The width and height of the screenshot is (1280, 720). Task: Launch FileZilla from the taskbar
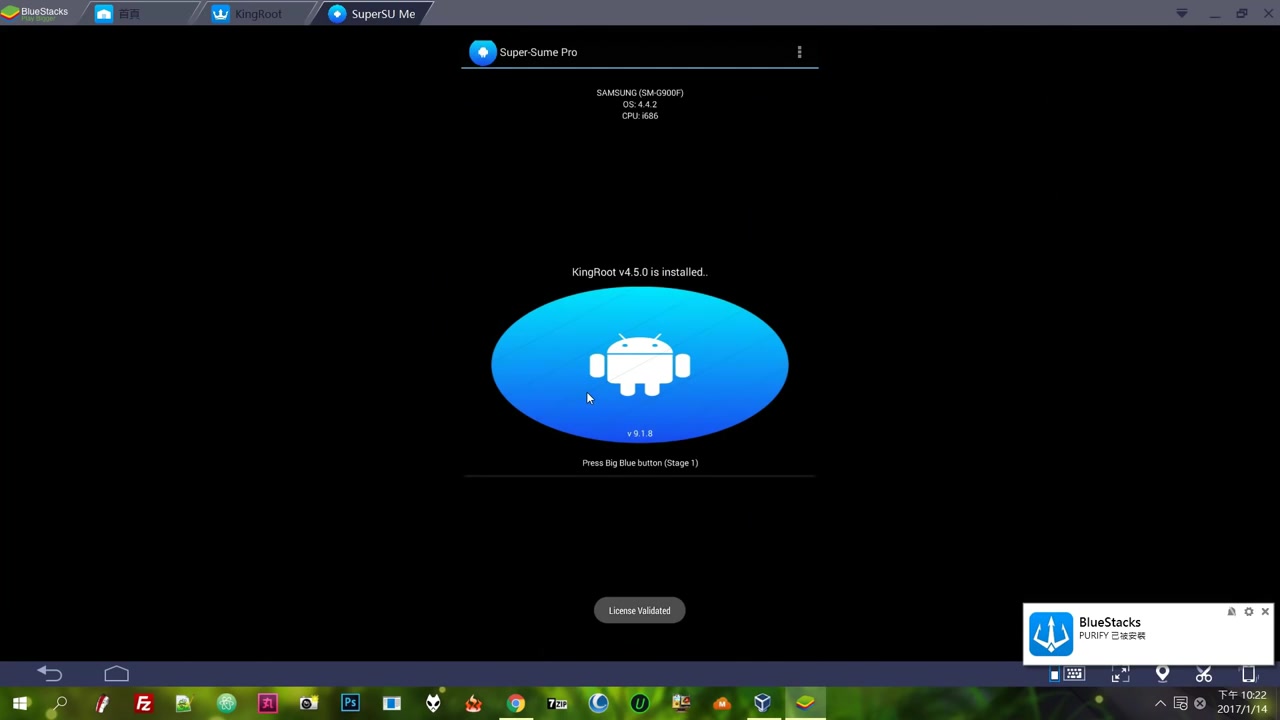[x=143, y=704]
